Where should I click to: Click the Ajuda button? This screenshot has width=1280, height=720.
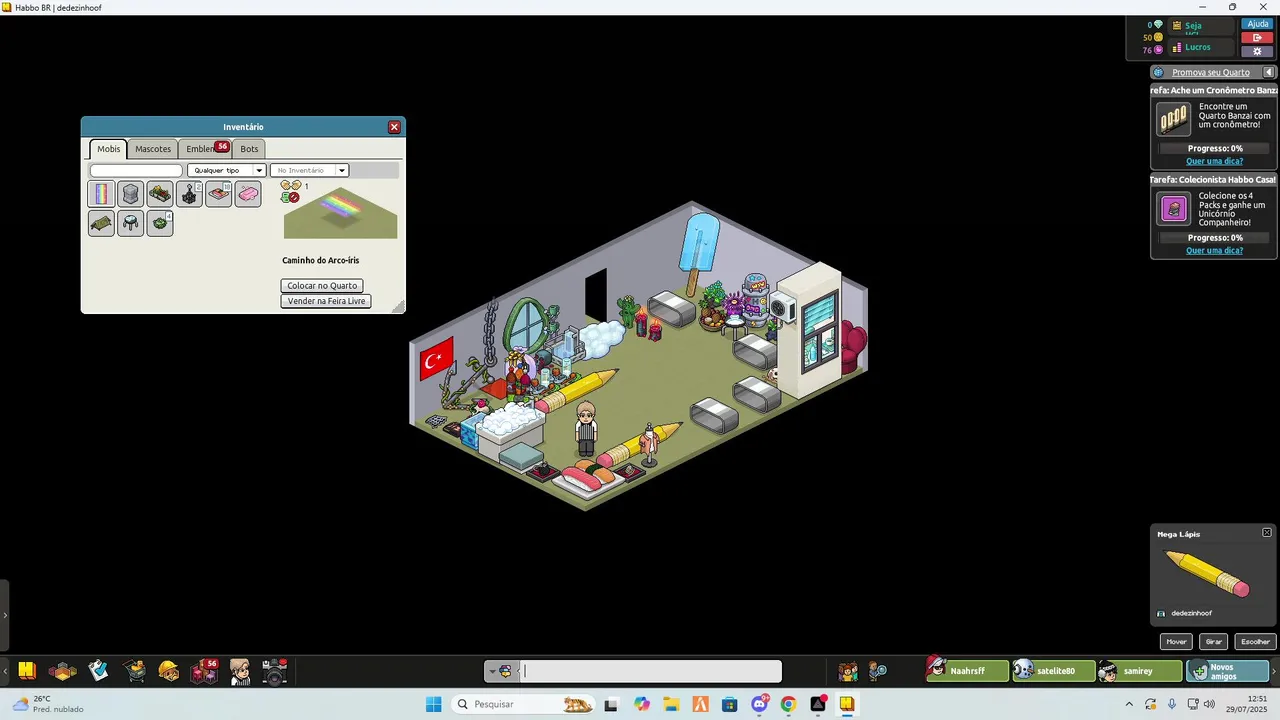[x=1257, y=24]
